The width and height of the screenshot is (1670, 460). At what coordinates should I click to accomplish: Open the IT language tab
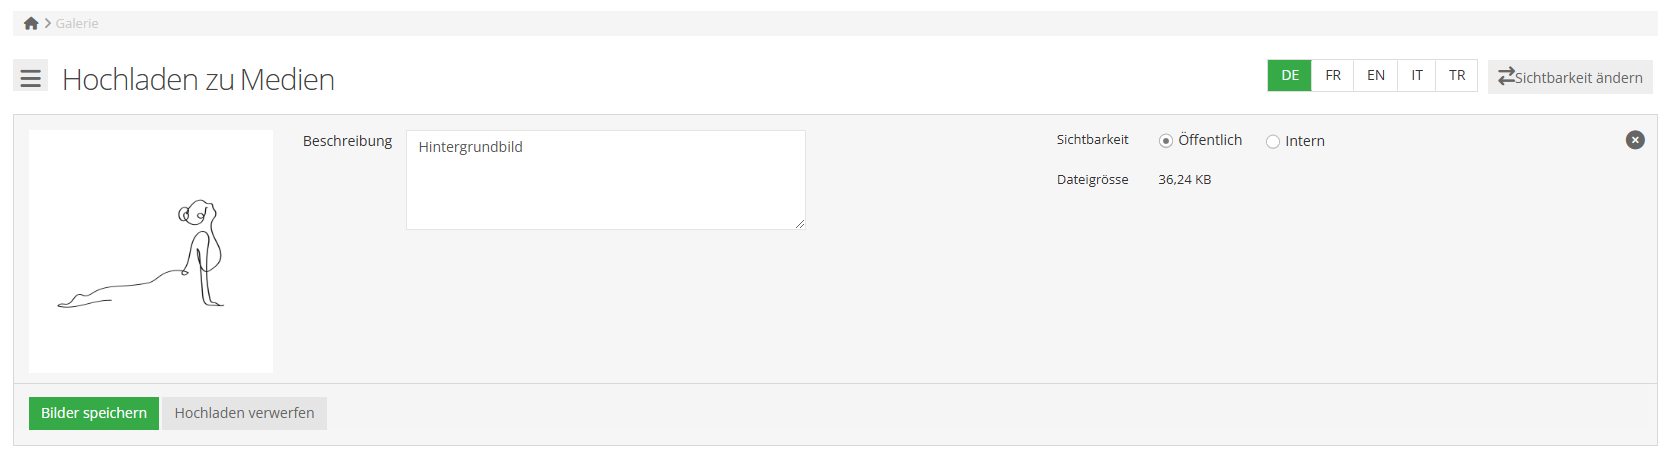(1417, 76)
